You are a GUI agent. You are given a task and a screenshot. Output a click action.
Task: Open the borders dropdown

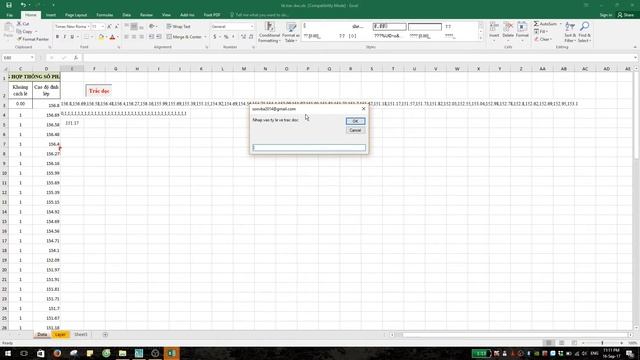tap(92, 37)
